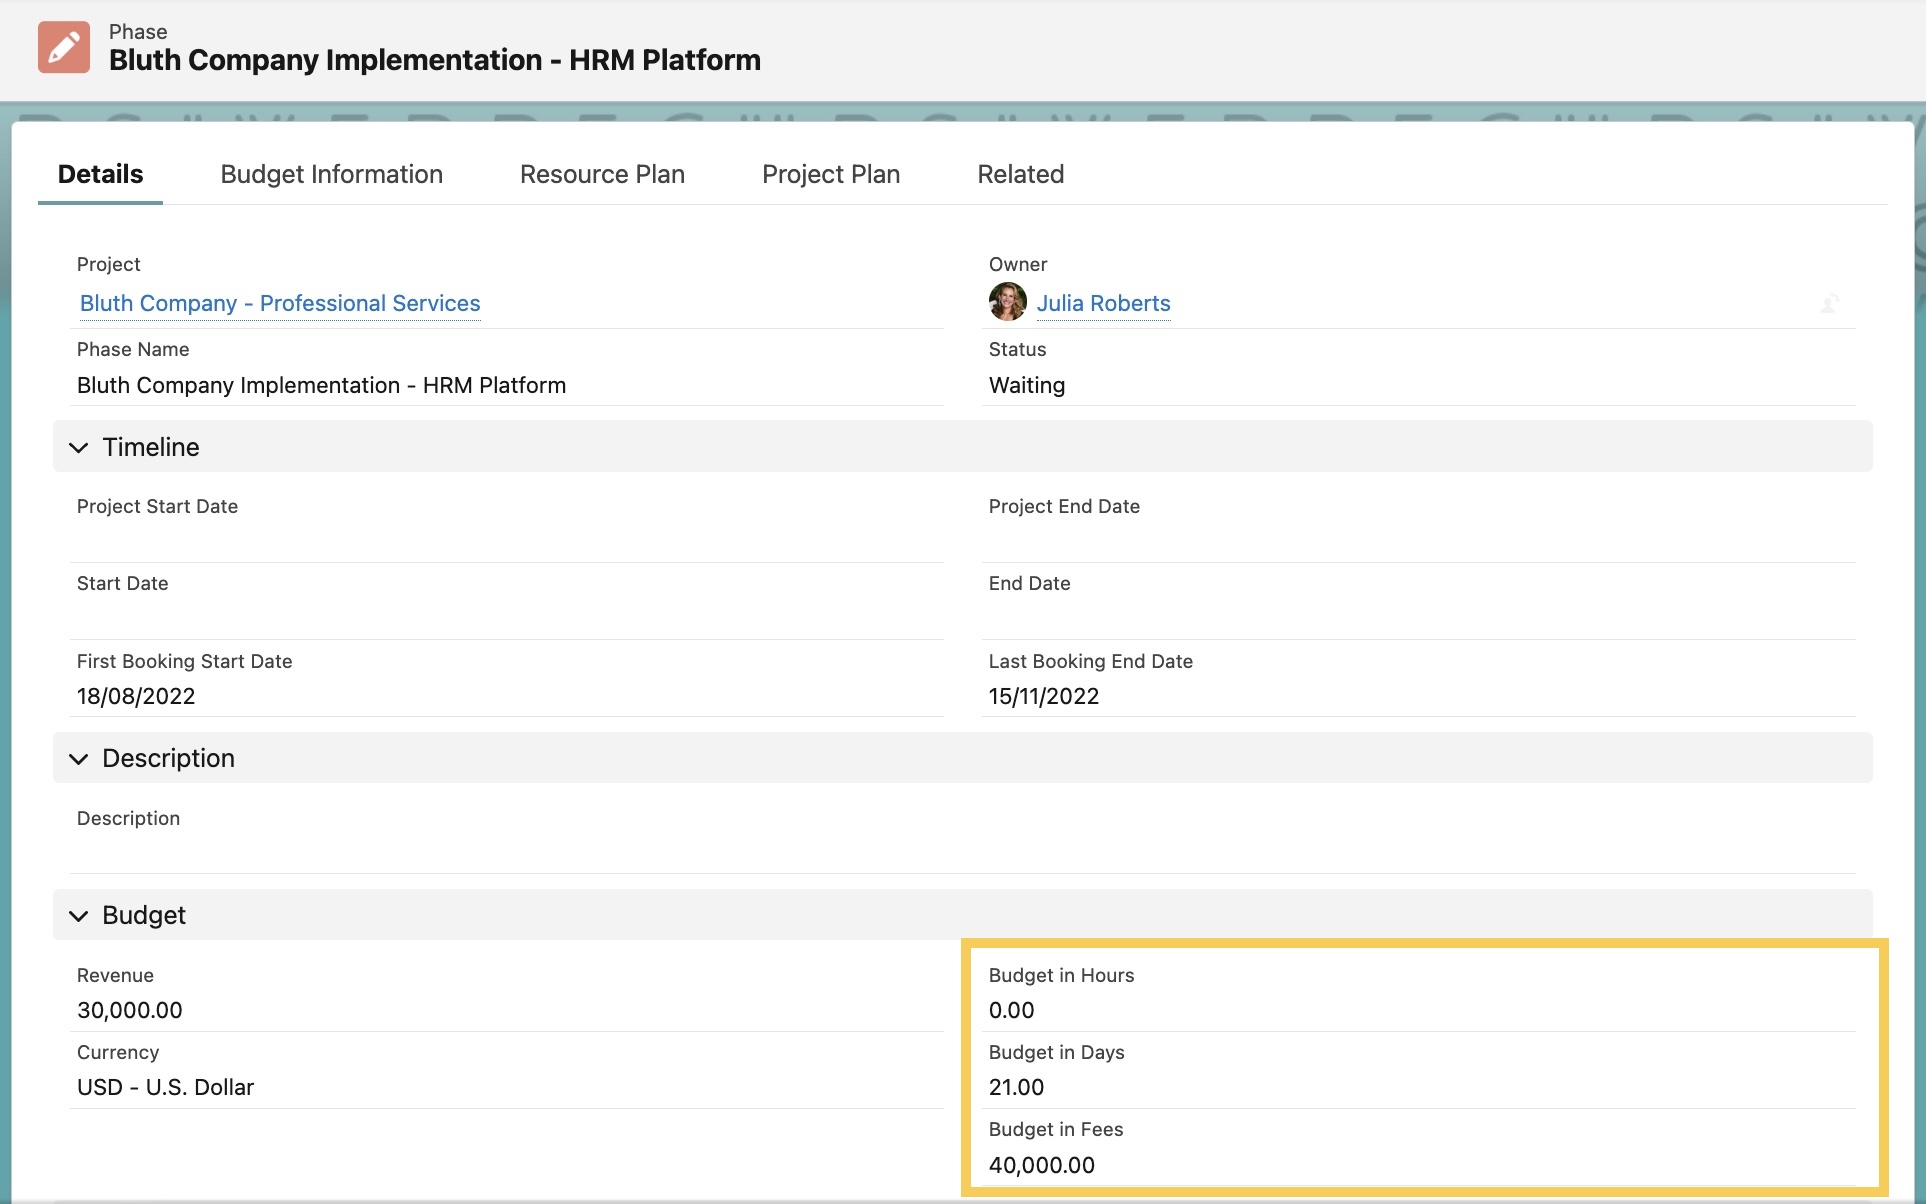
Task: Open Julia Roberts owner record
Action: point(1104,303)
